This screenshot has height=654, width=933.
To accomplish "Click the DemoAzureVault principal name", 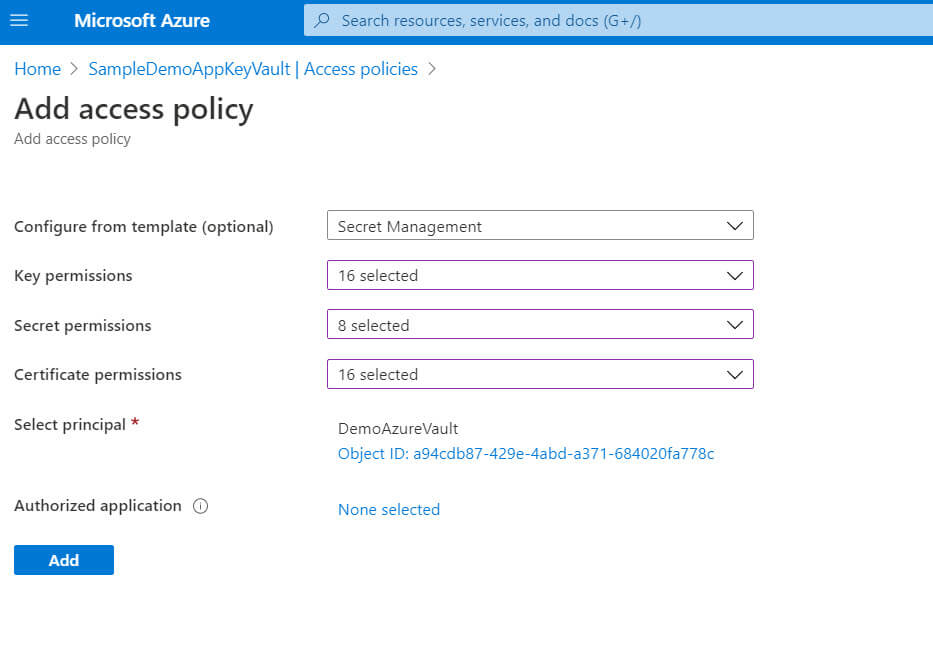I will (398, 428).
